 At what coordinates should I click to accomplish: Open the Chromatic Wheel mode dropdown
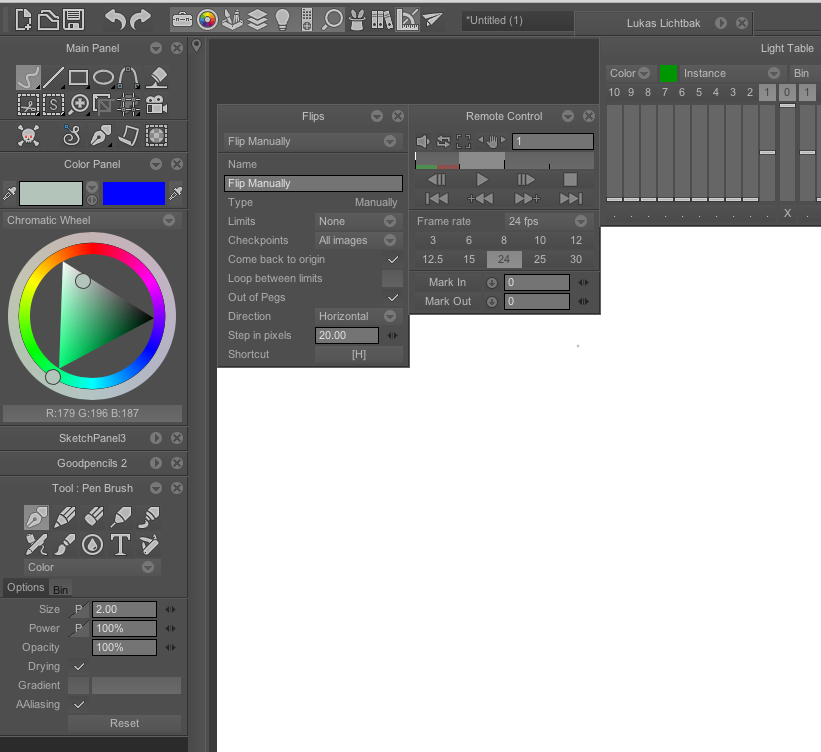click(93, 220)
